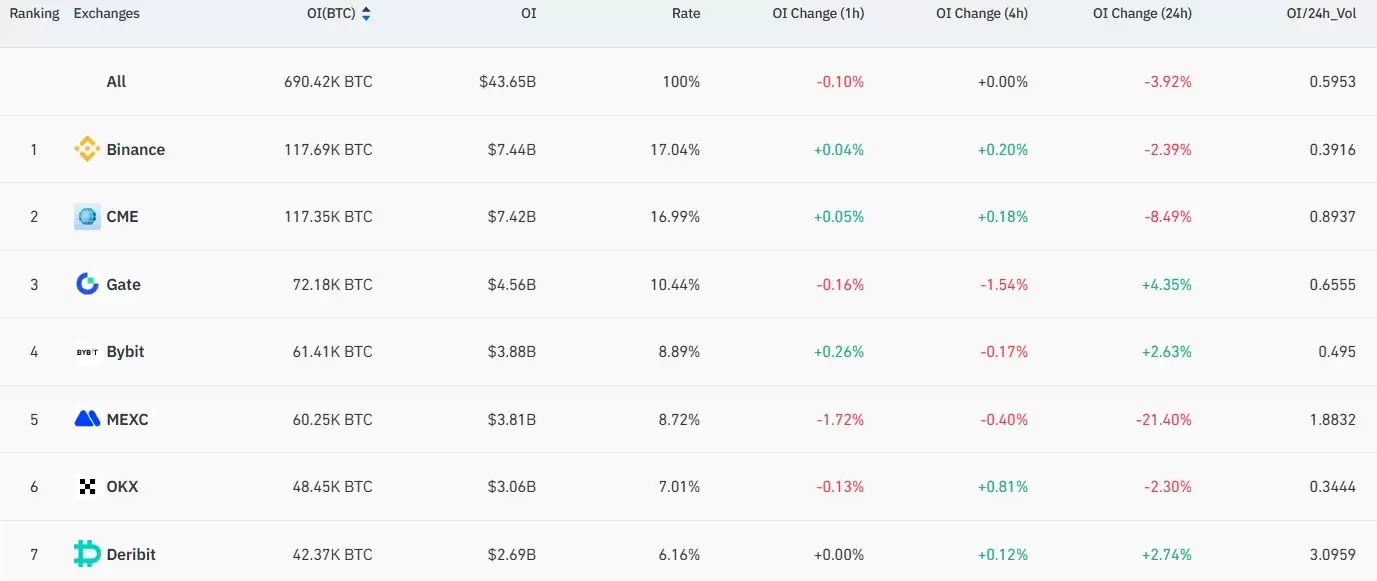Click the Ranking column header

34,14
